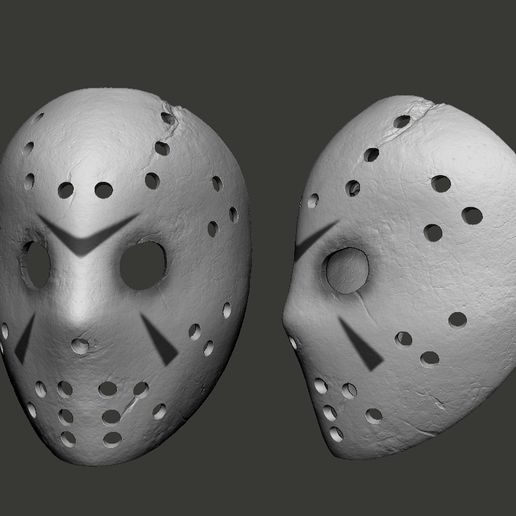
Task: Select the side-profile hockey mask model
Action: point(399,278)
